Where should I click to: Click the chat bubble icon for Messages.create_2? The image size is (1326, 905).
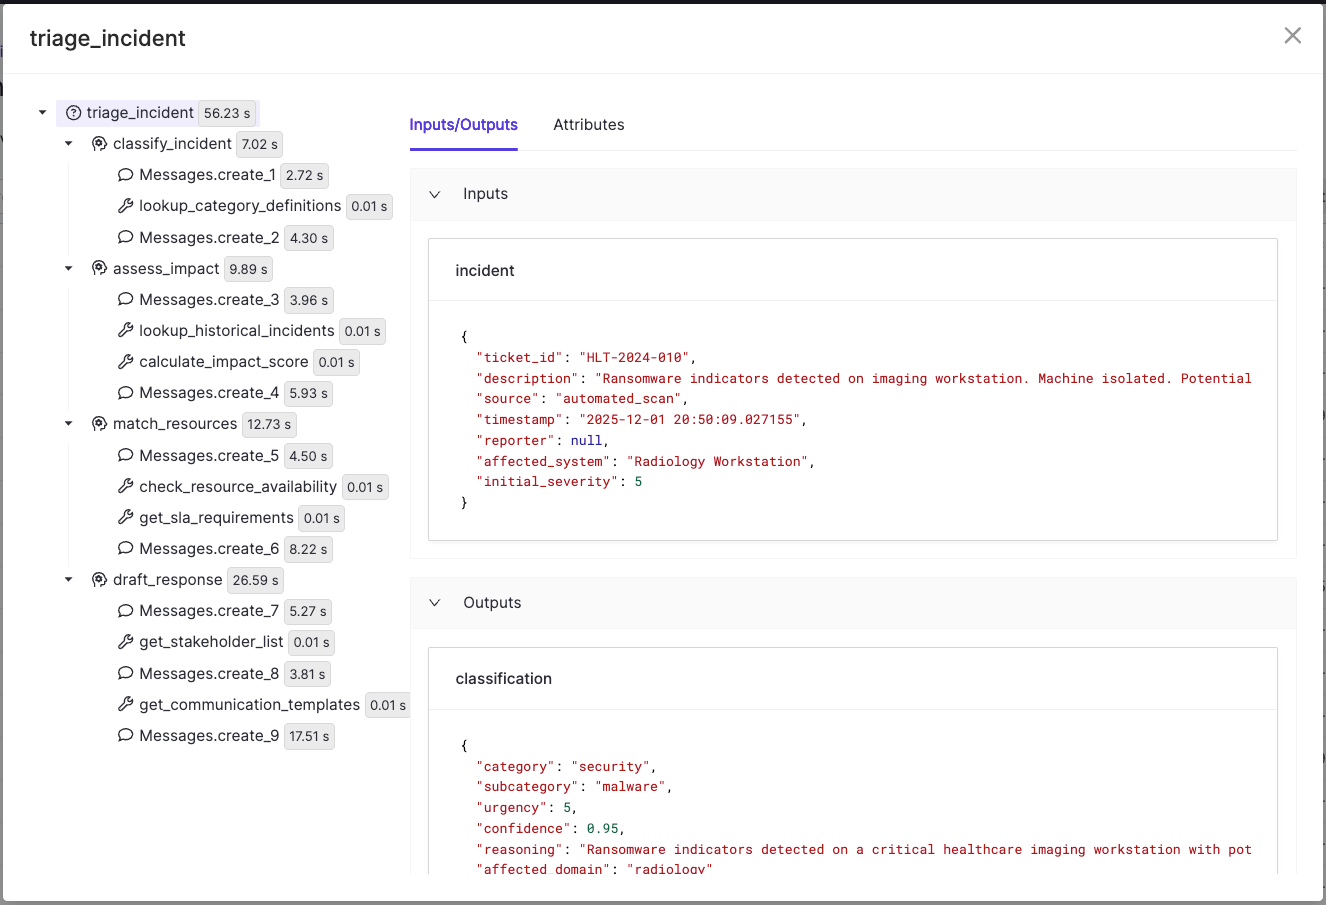tap(125, 238)
